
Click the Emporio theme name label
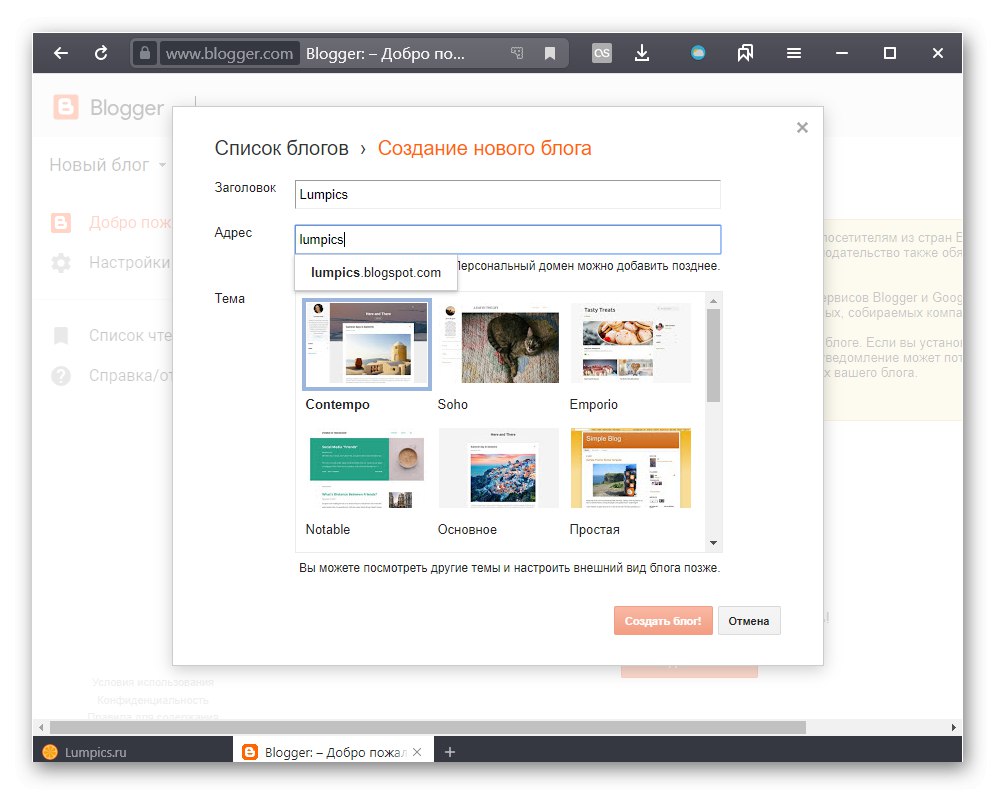point(593,404)
